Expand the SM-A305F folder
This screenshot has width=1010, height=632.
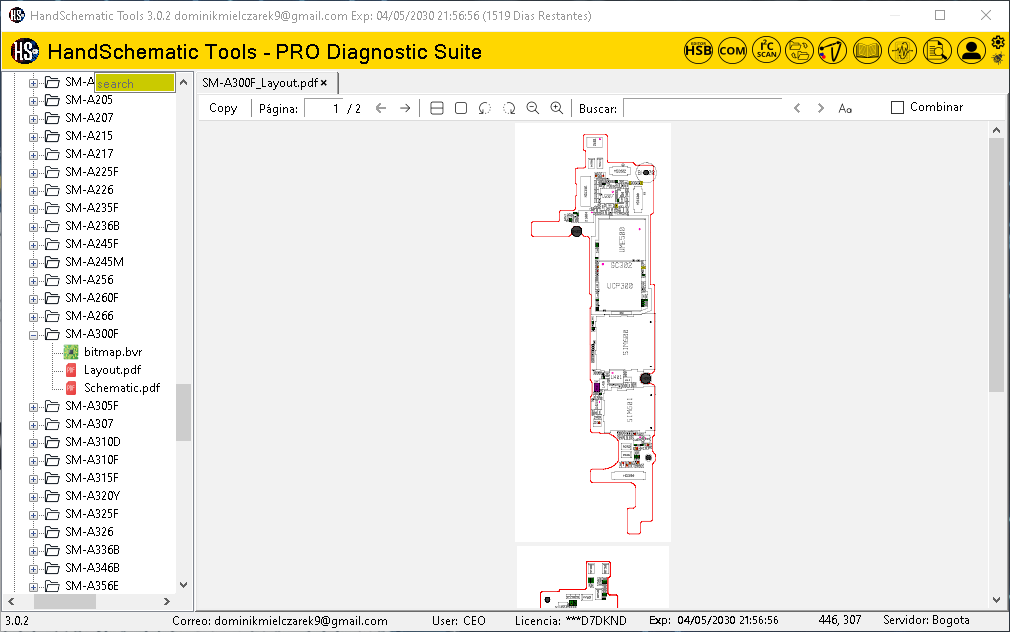coord(33,407)
